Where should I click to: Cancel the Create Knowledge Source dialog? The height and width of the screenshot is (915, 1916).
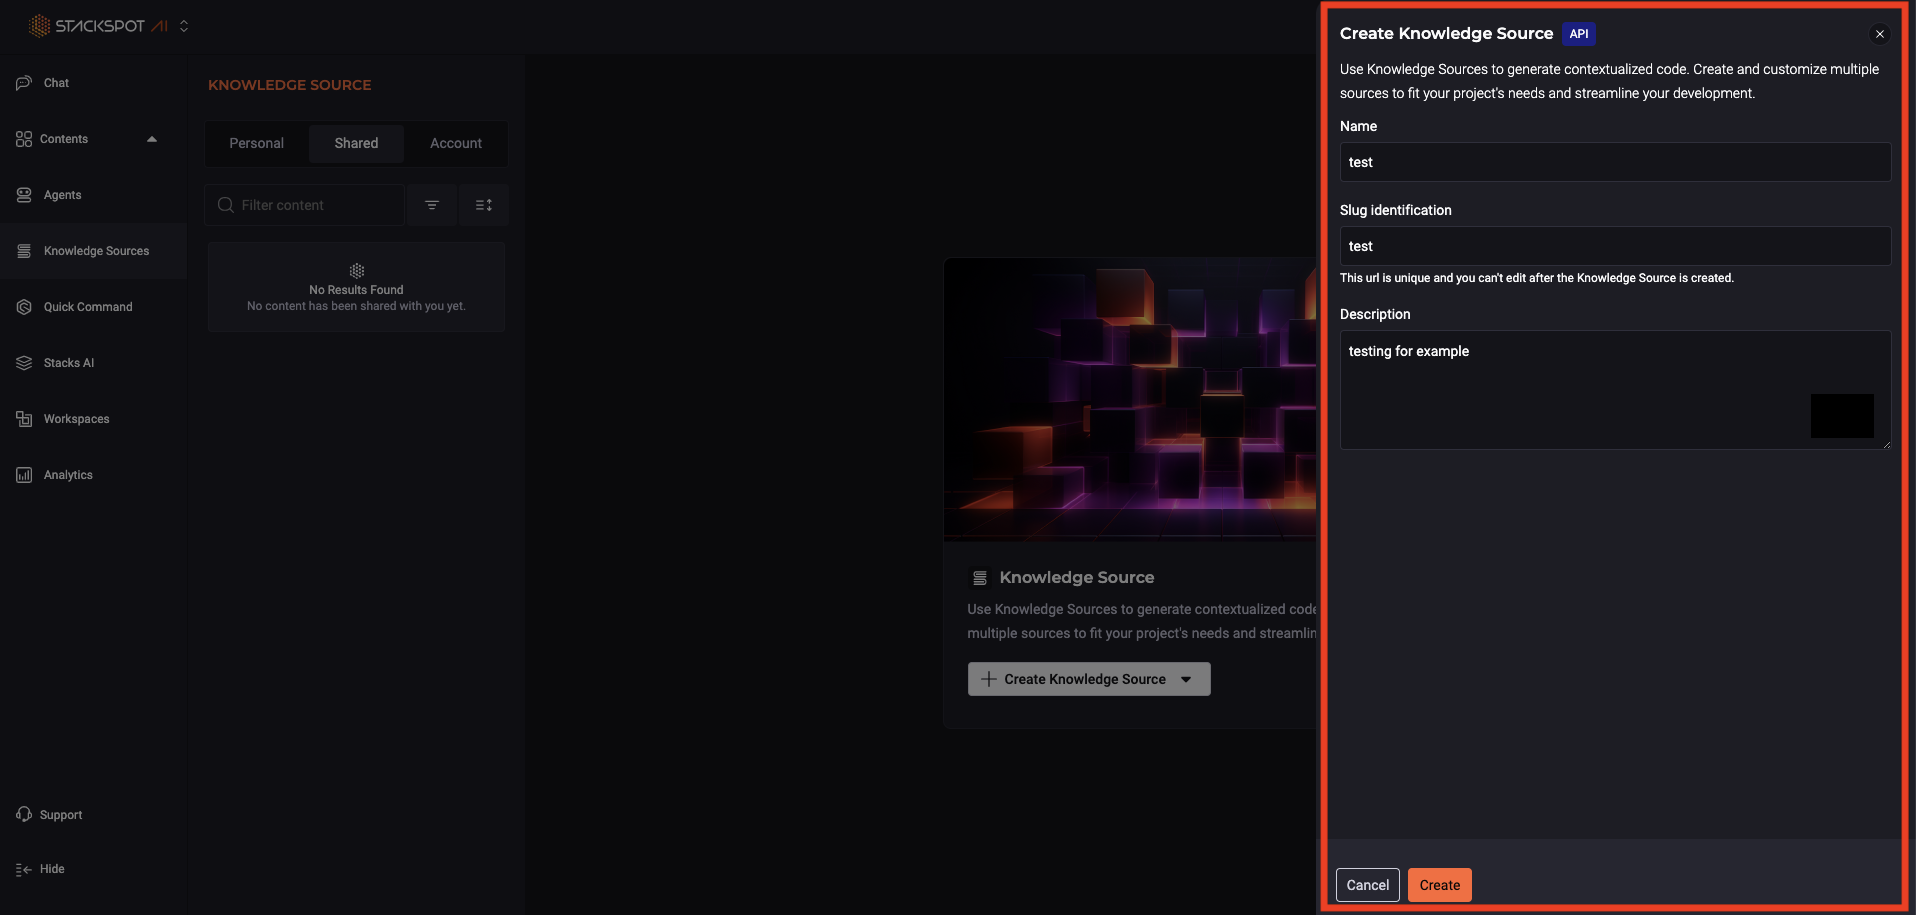click(x=1367, y=884)
